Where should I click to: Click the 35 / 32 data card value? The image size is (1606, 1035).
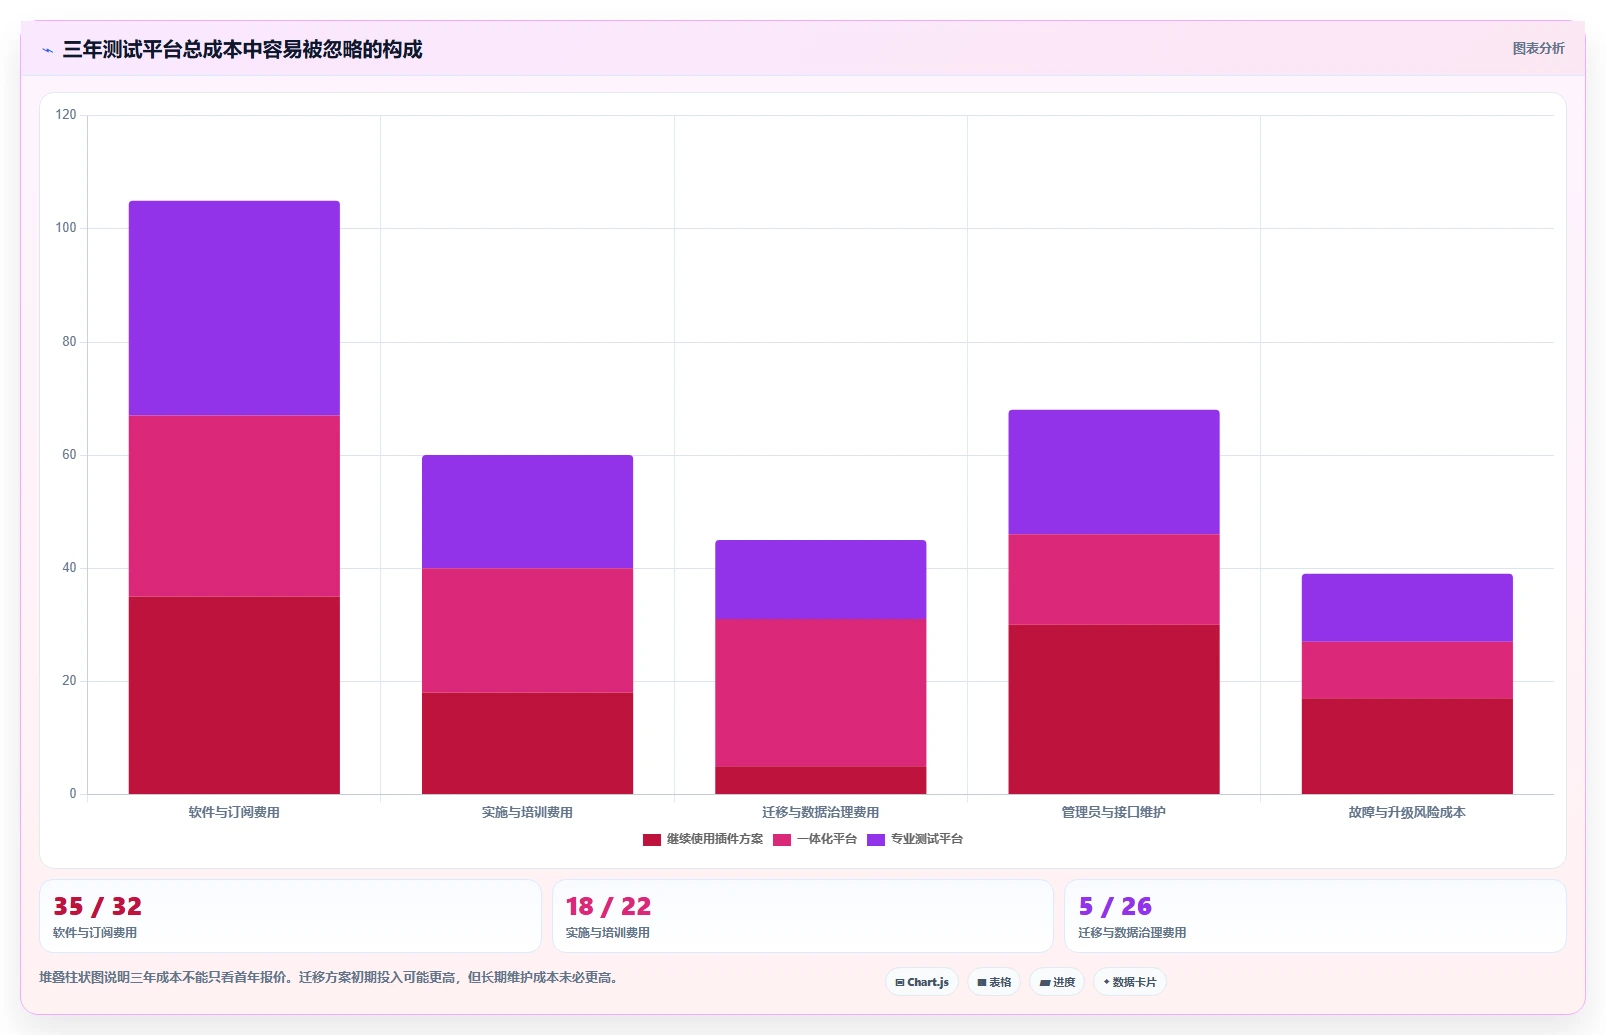pos(97,907)
